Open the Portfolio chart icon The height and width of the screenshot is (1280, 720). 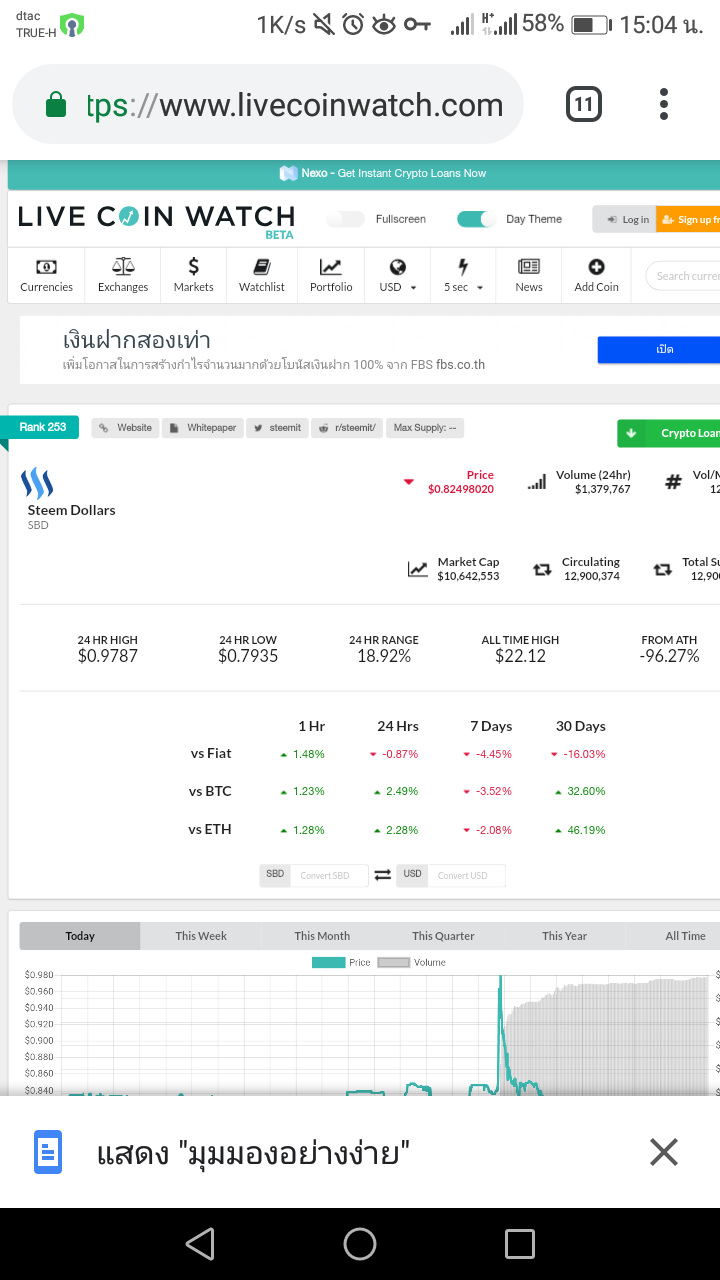(331, 267)
